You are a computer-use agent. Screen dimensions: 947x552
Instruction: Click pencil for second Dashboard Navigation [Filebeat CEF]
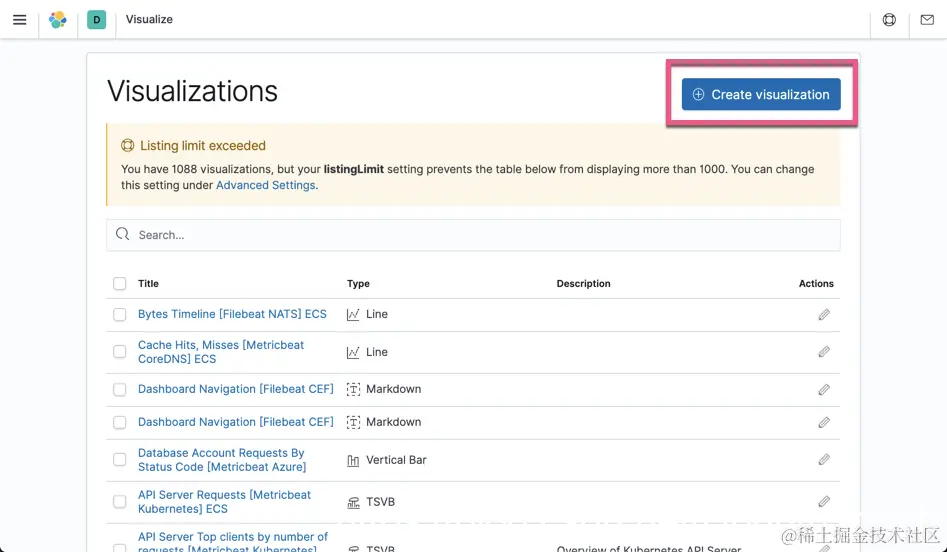pos(824,422)
